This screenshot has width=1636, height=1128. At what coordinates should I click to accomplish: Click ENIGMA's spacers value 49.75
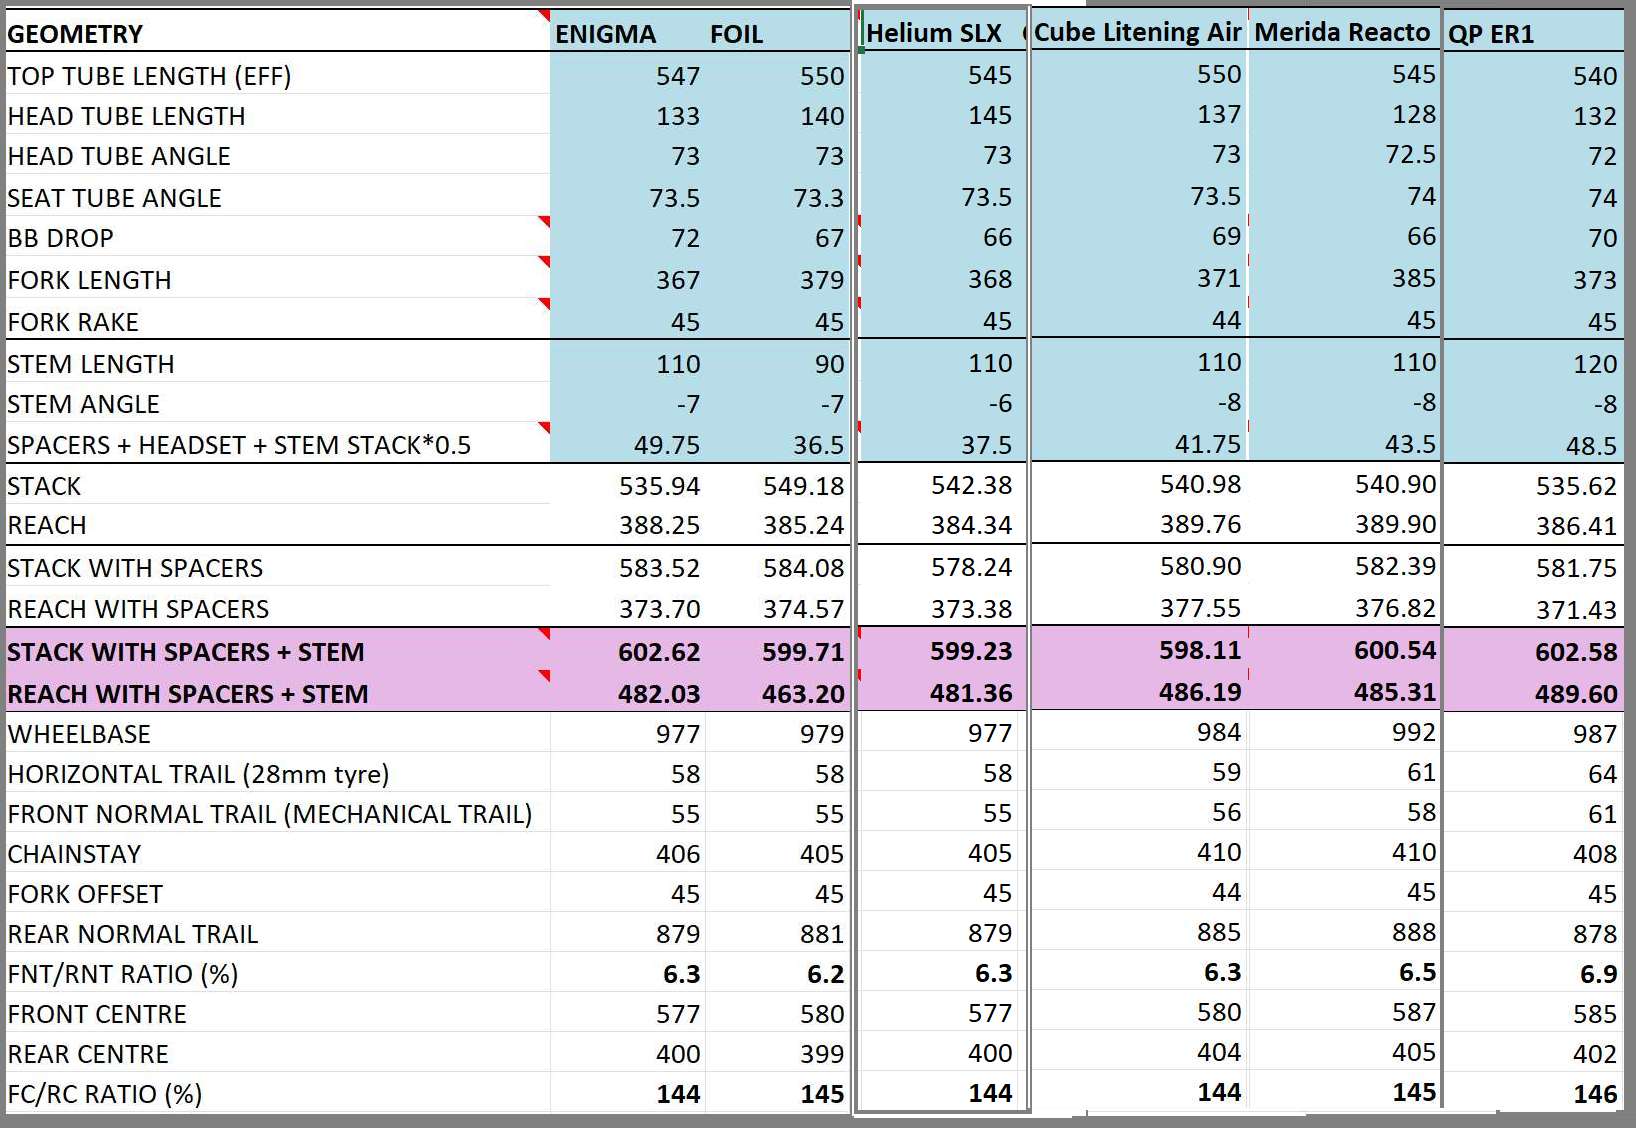666,445
